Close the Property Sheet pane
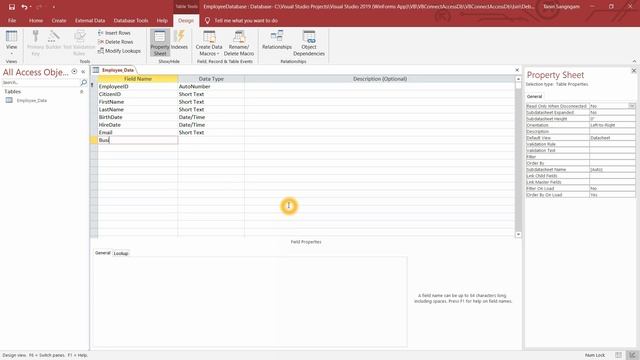This screenshot has height=360, width=640. click(634, 71)
